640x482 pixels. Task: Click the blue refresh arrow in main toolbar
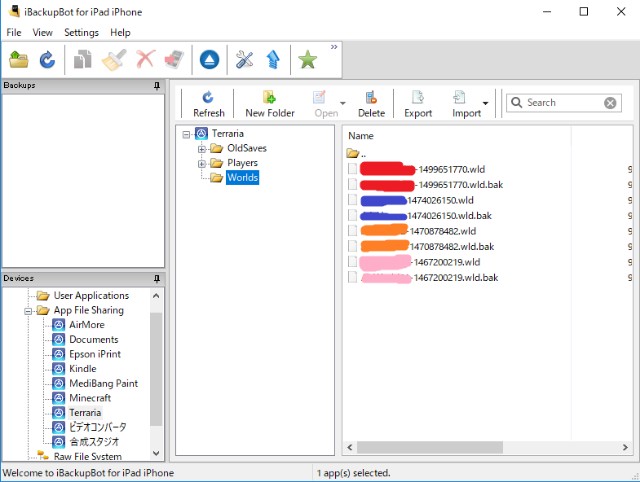click(x=47, y=60)
